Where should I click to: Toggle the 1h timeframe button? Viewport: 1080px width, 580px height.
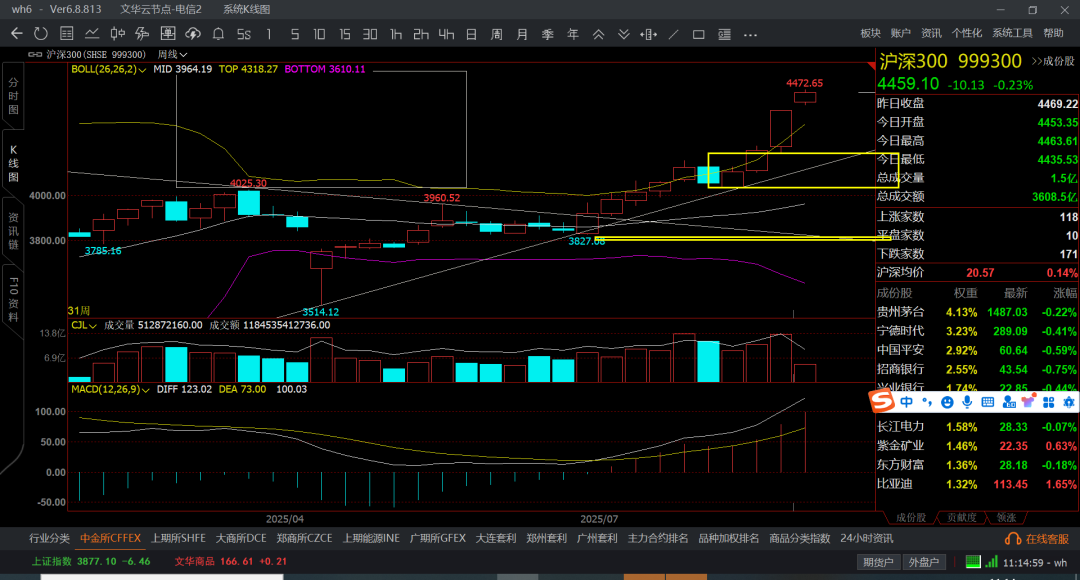[396, 34]
